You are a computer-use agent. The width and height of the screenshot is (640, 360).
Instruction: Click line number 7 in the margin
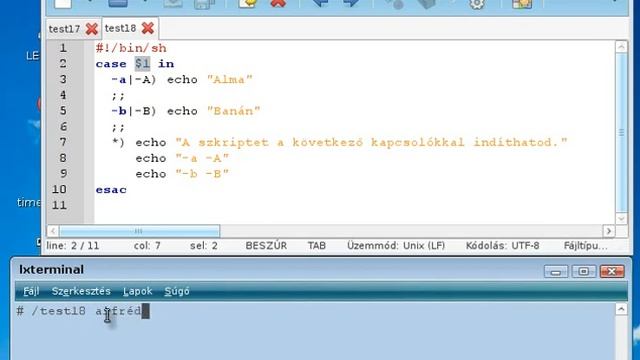[x=63, y=142]
